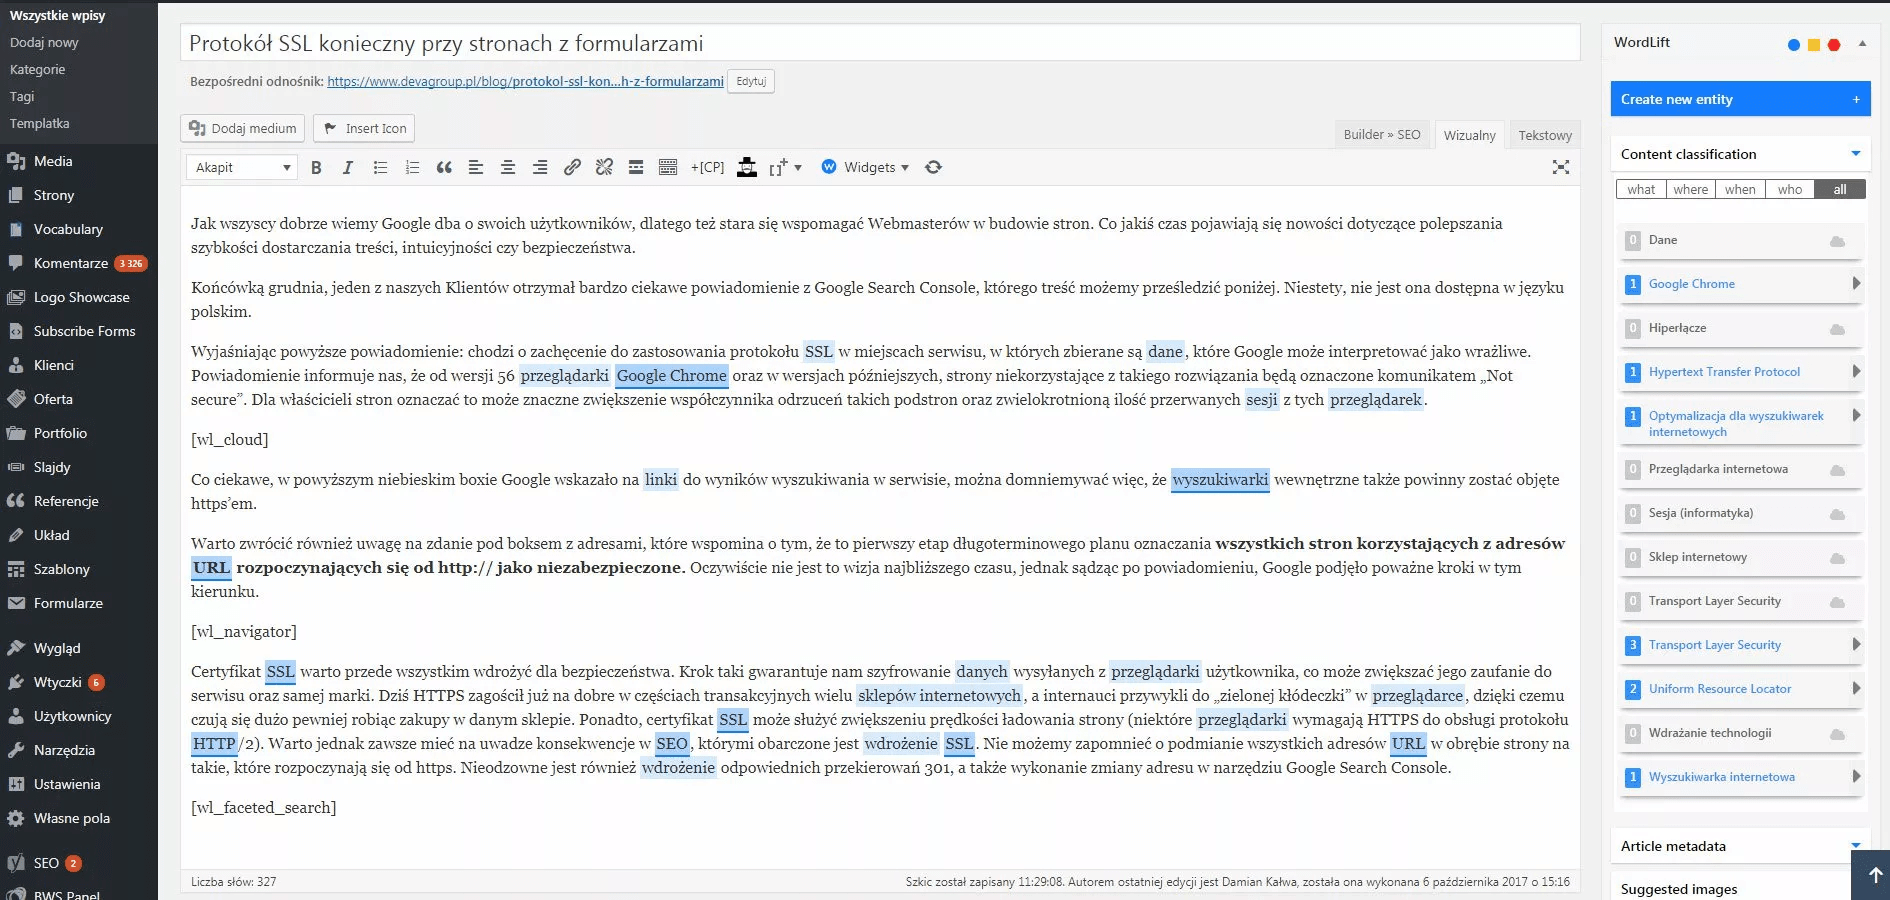Click the red WordLift color dot
Screen dimensions: 1890x900
1834,45
